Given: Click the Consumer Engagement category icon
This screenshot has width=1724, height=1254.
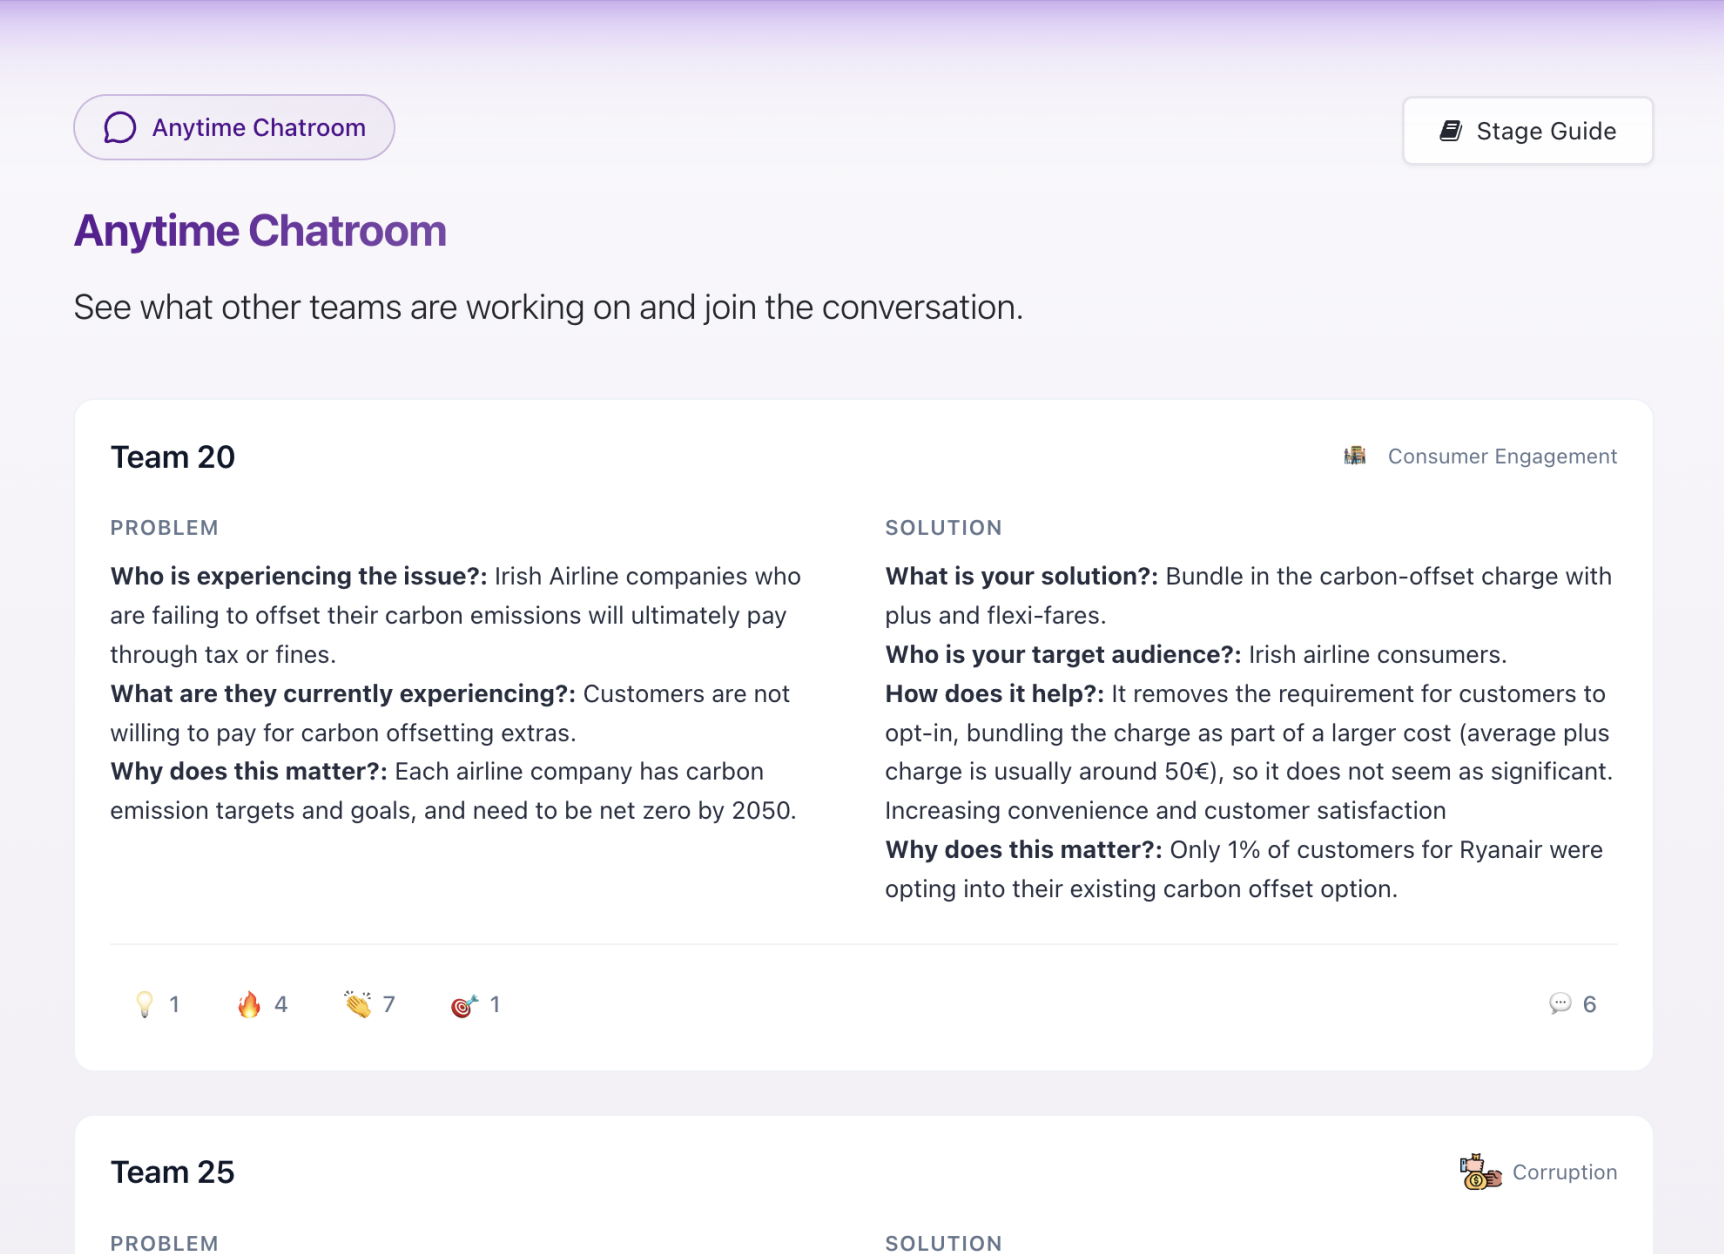Looking at the screenshot, I should pos(1355,456).
